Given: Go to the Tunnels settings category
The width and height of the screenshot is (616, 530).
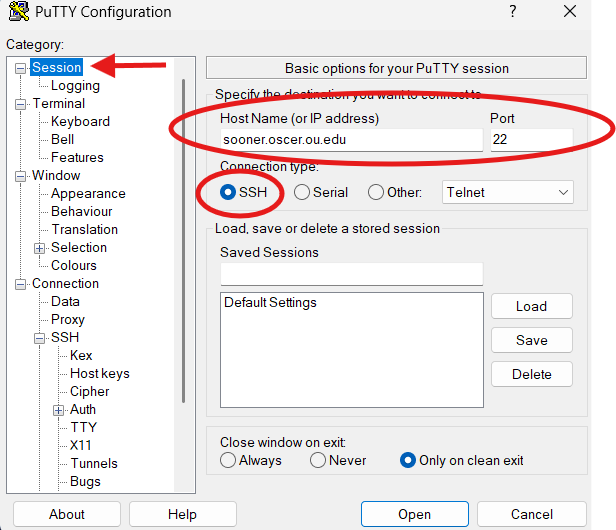Looking at the screenshot, I should coord(94,463).
